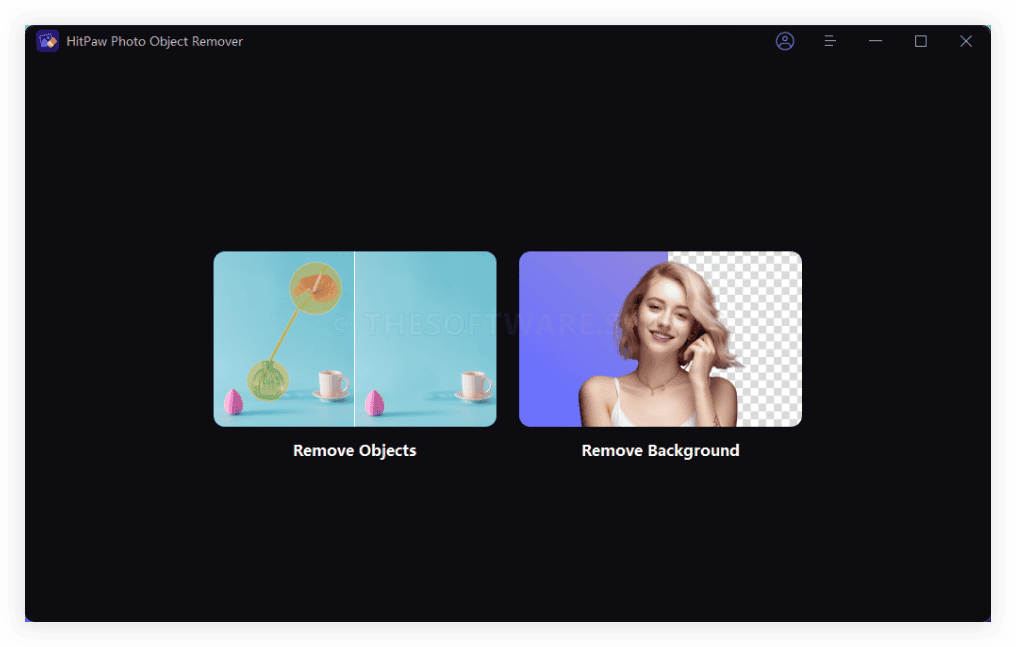Click the HitPaw Photo Object Remover app logo
1016x647 pixels.
[x=47, y=41]
